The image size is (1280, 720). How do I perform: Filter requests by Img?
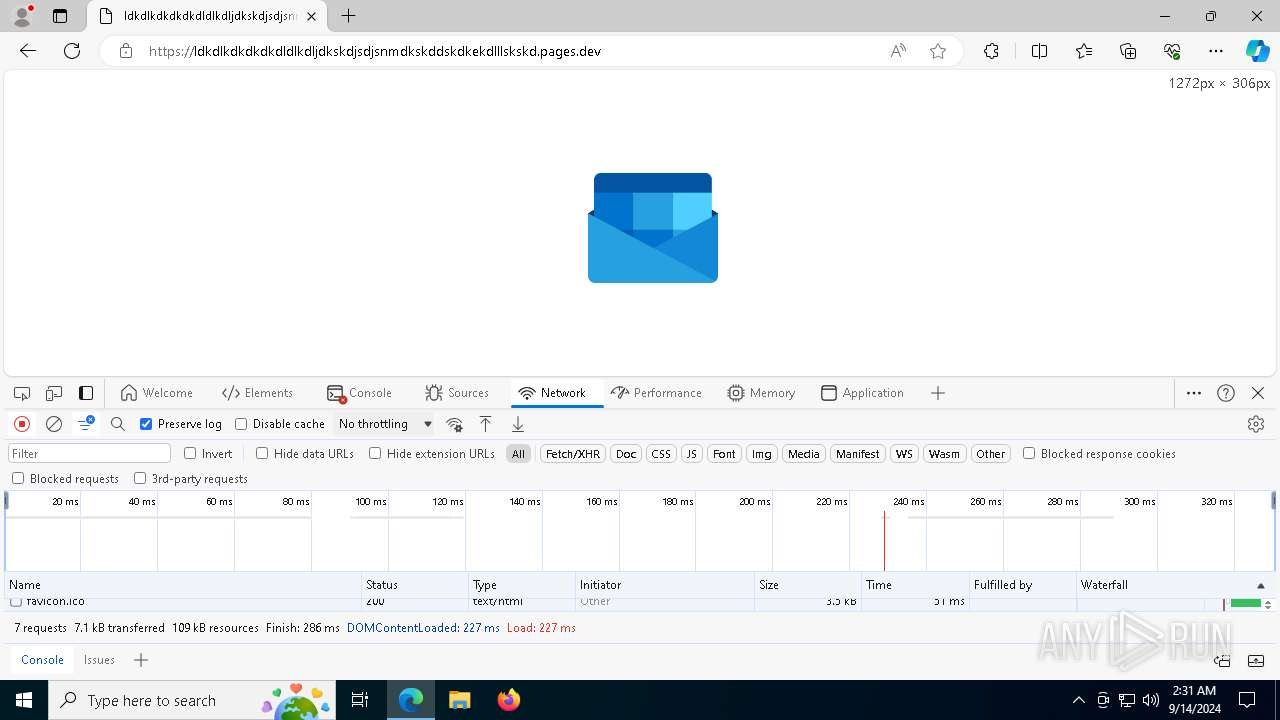pos(762,454)
